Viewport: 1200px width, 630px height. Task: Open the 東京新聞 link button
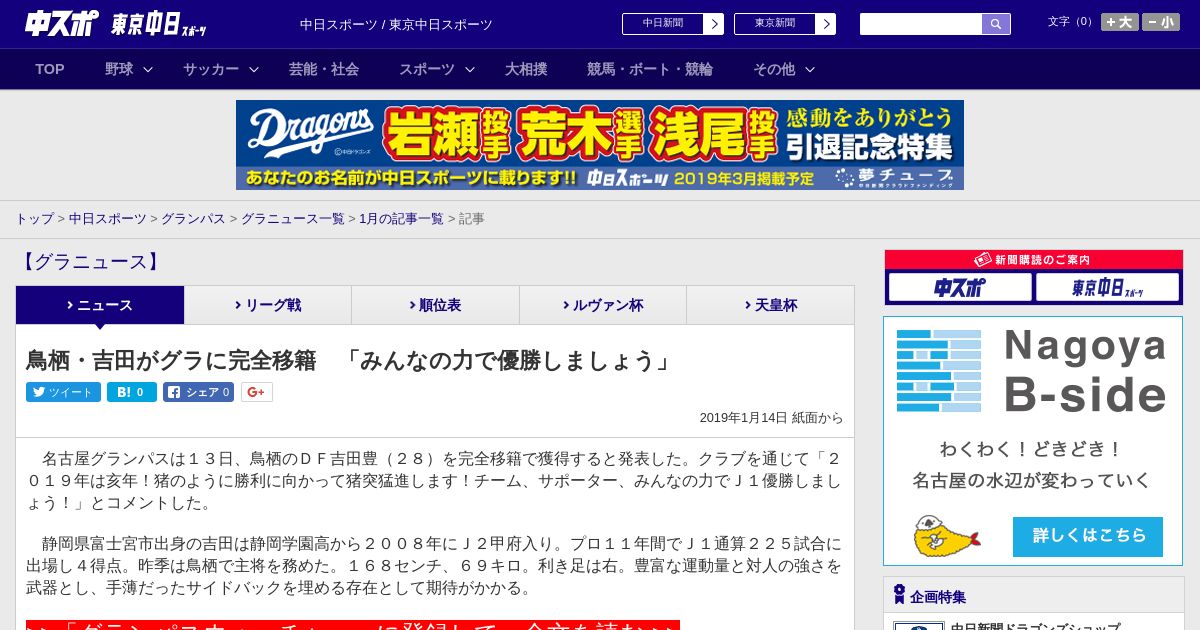[x=784, y=24]
